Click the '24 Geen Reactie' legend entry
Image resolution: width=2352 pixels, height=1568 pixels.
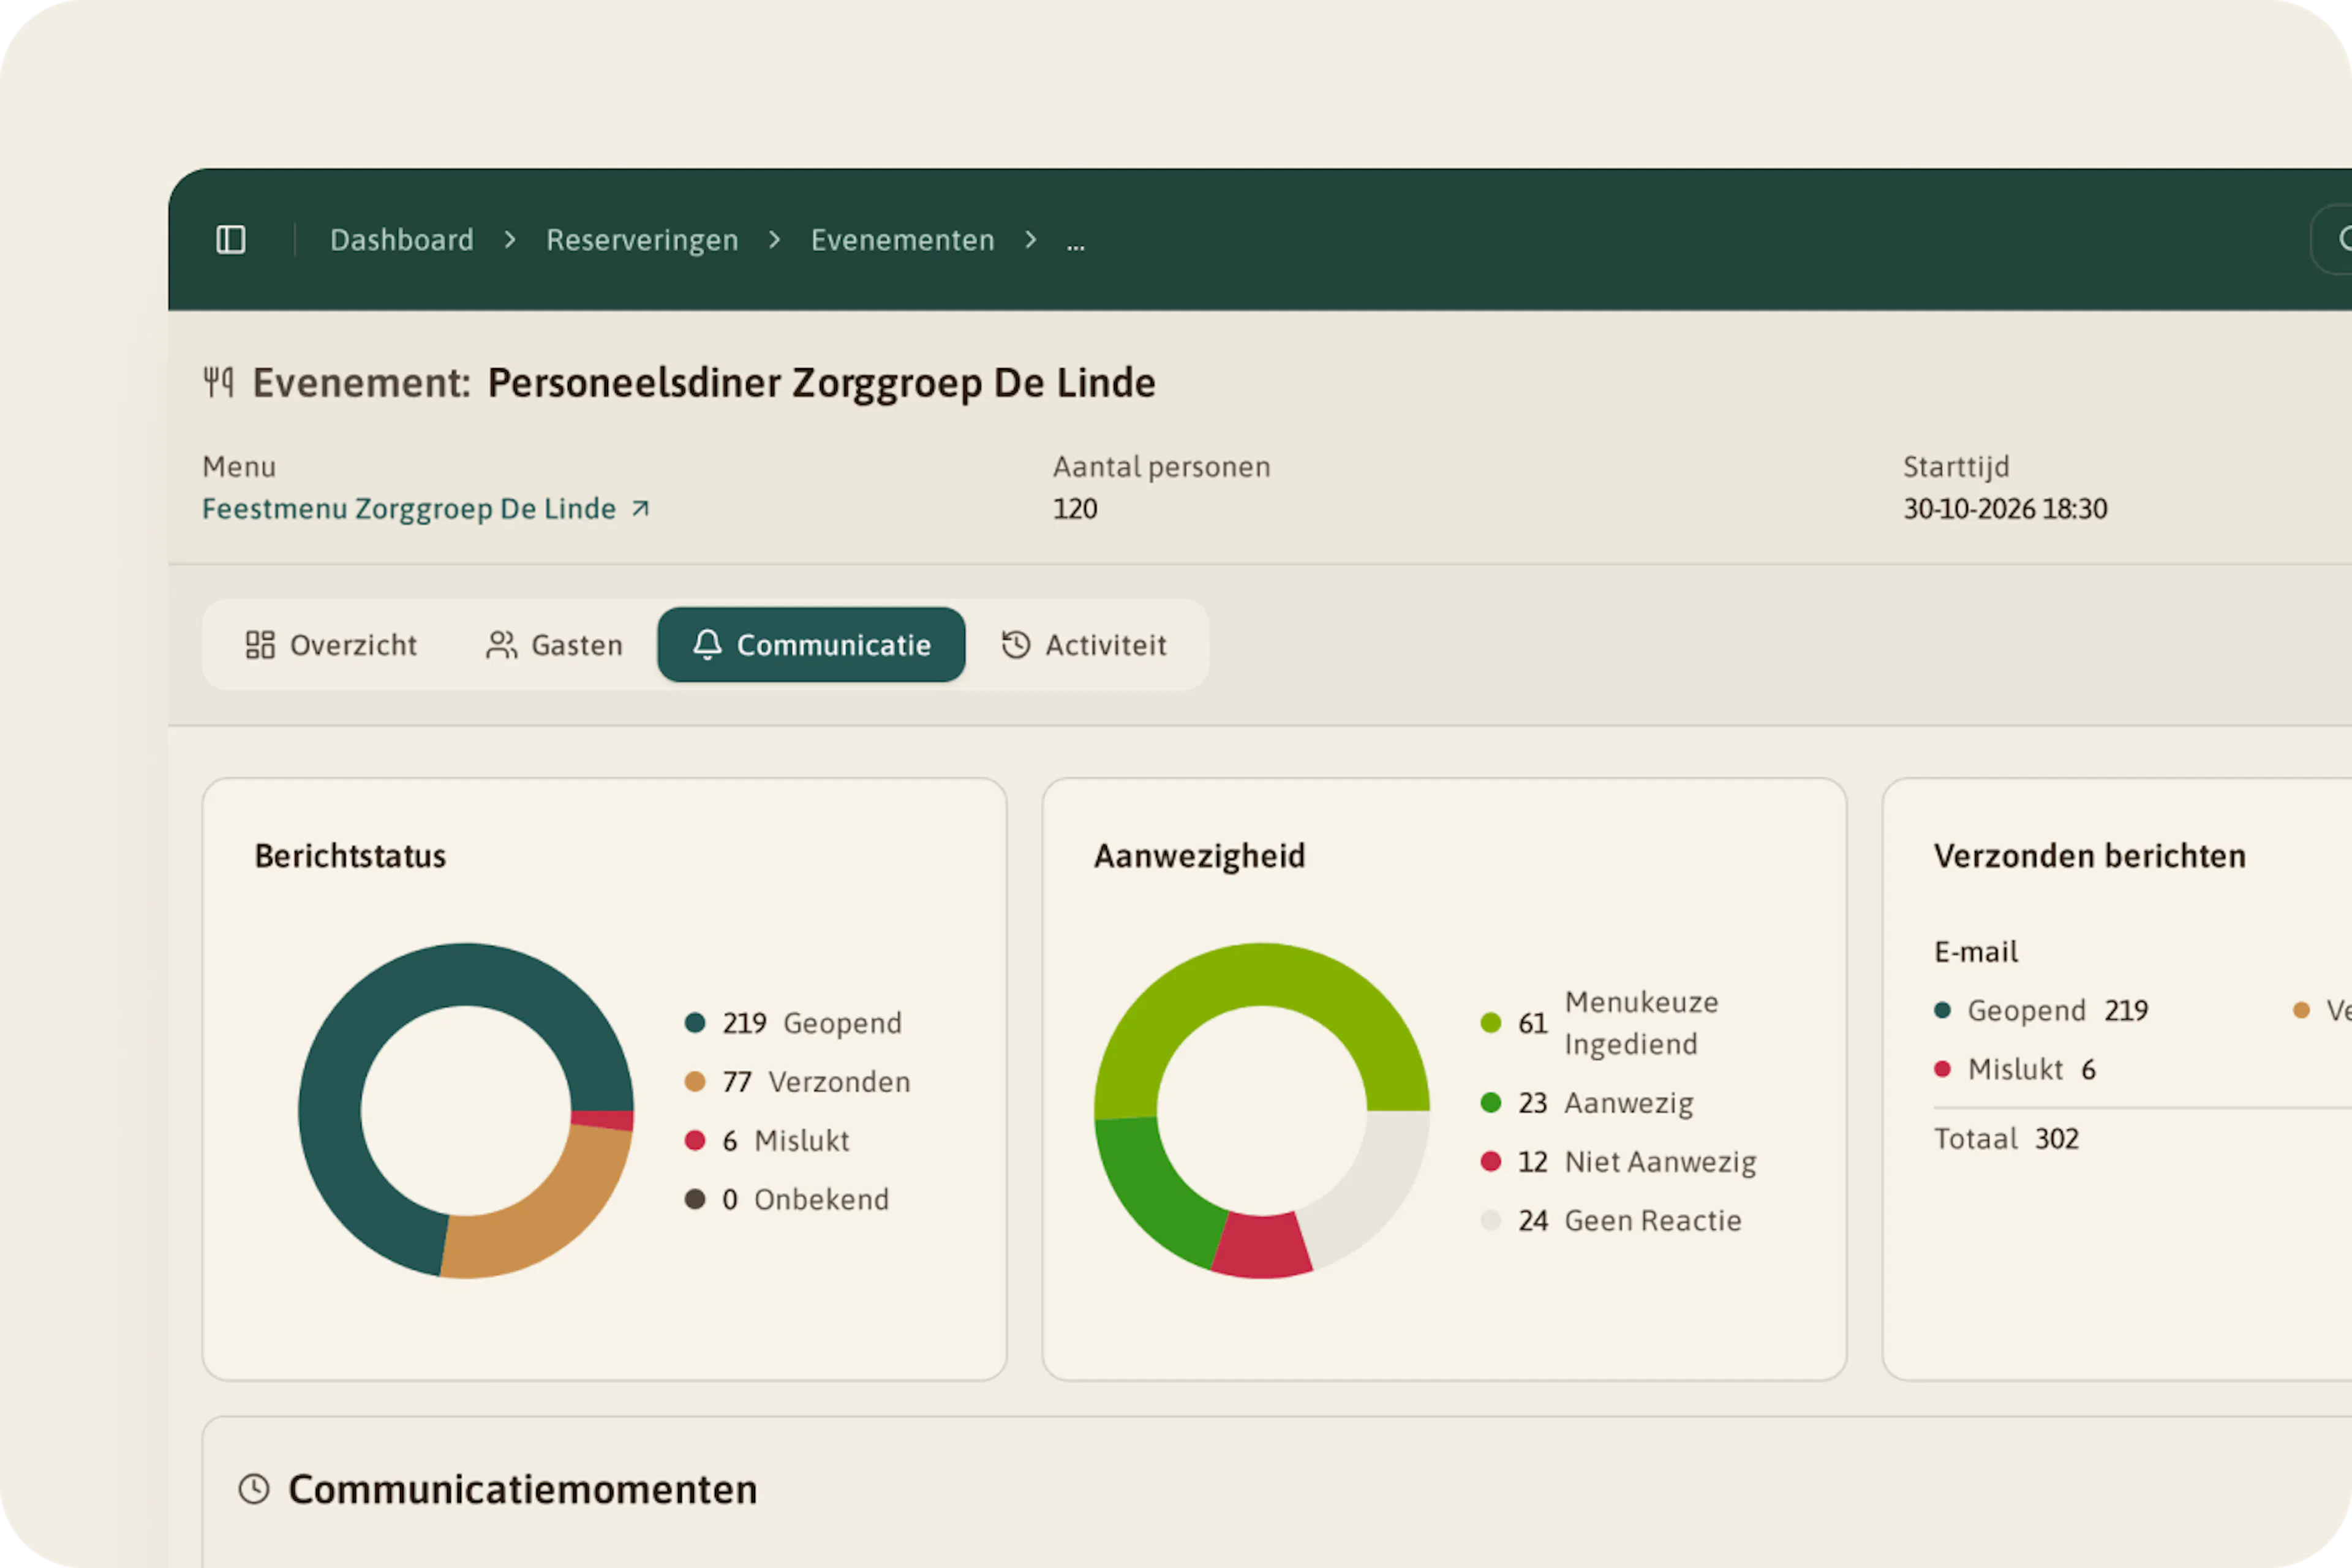pos(1611,1221)
